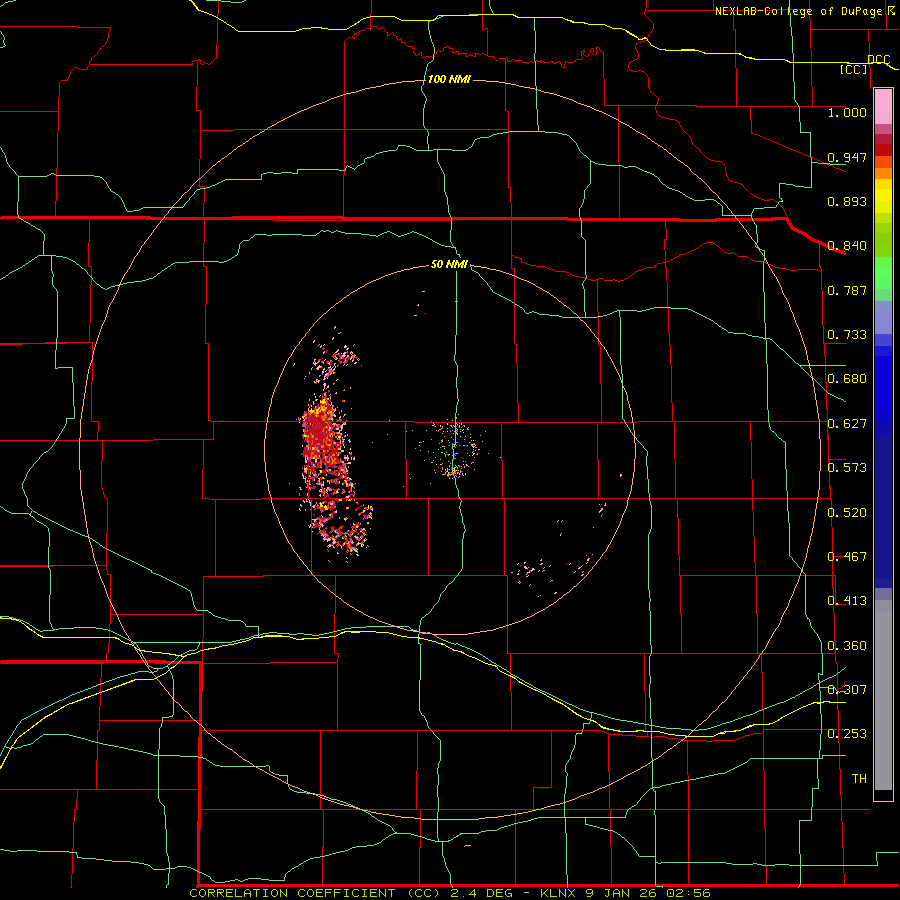Click the 9 JAN 26 02:56 timestamp

click(648, 893)
